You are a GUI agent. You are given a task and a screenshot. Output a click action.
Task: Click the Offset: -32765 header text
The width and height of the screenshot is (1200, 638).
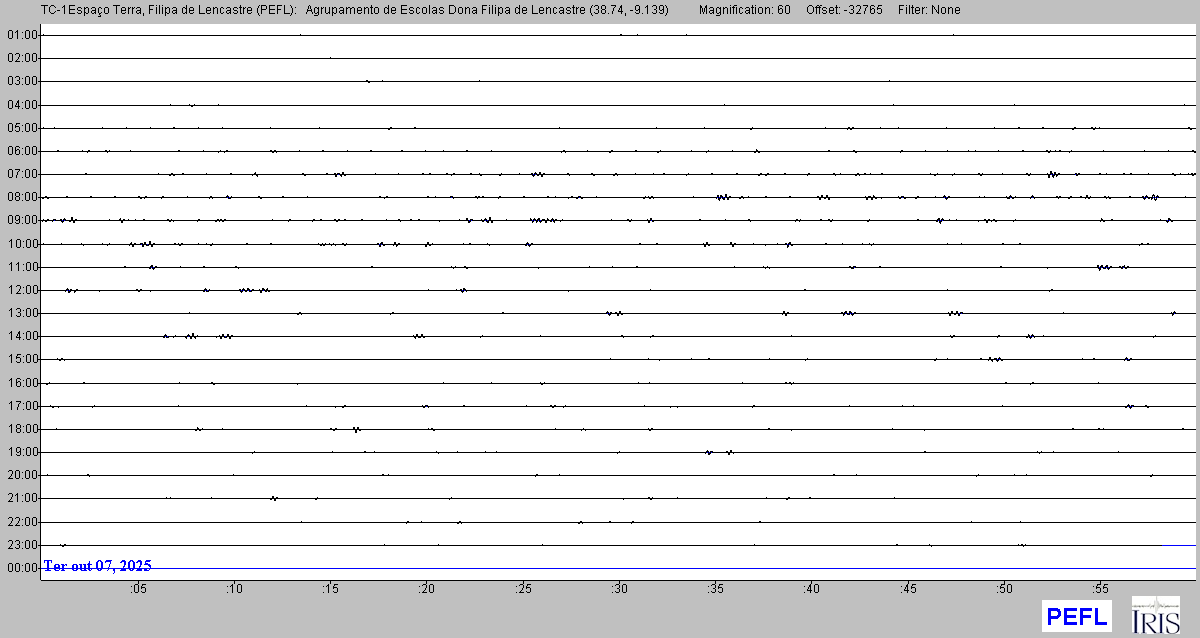pyautogui.click(x=844, y=10)
